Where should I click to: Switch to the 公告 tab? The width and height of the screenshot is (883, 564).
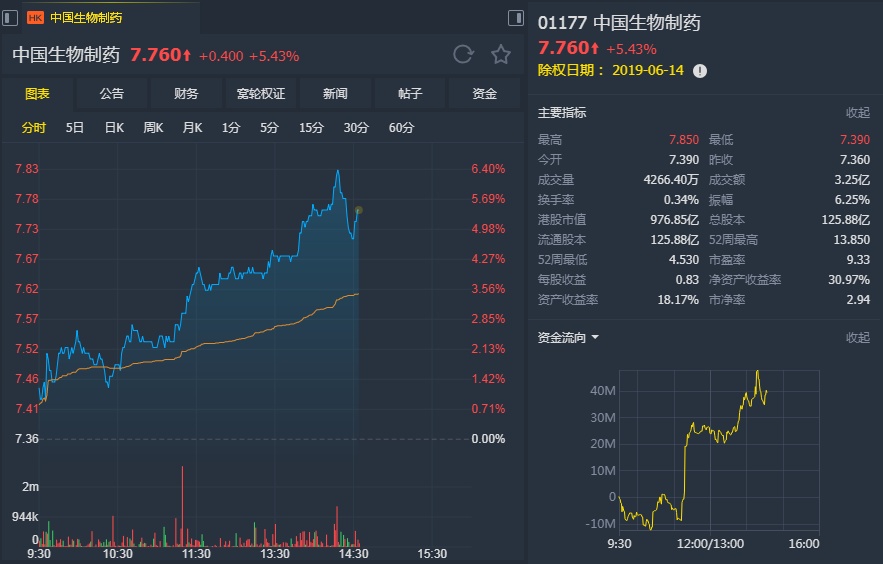pyautogui.click(x=112, y=94)
